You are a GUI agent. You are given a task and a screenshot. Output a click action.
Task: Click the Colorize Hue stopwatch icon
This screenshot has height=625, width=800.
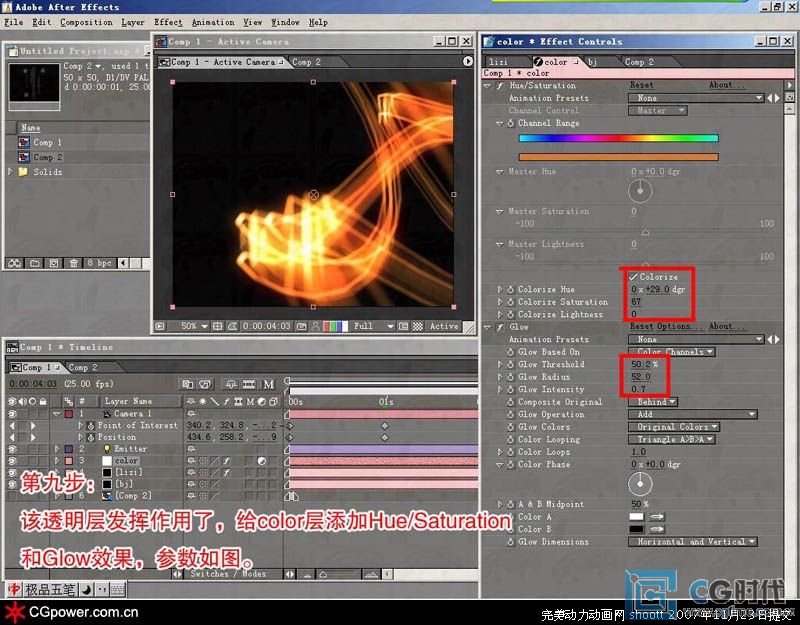point(510,289)
